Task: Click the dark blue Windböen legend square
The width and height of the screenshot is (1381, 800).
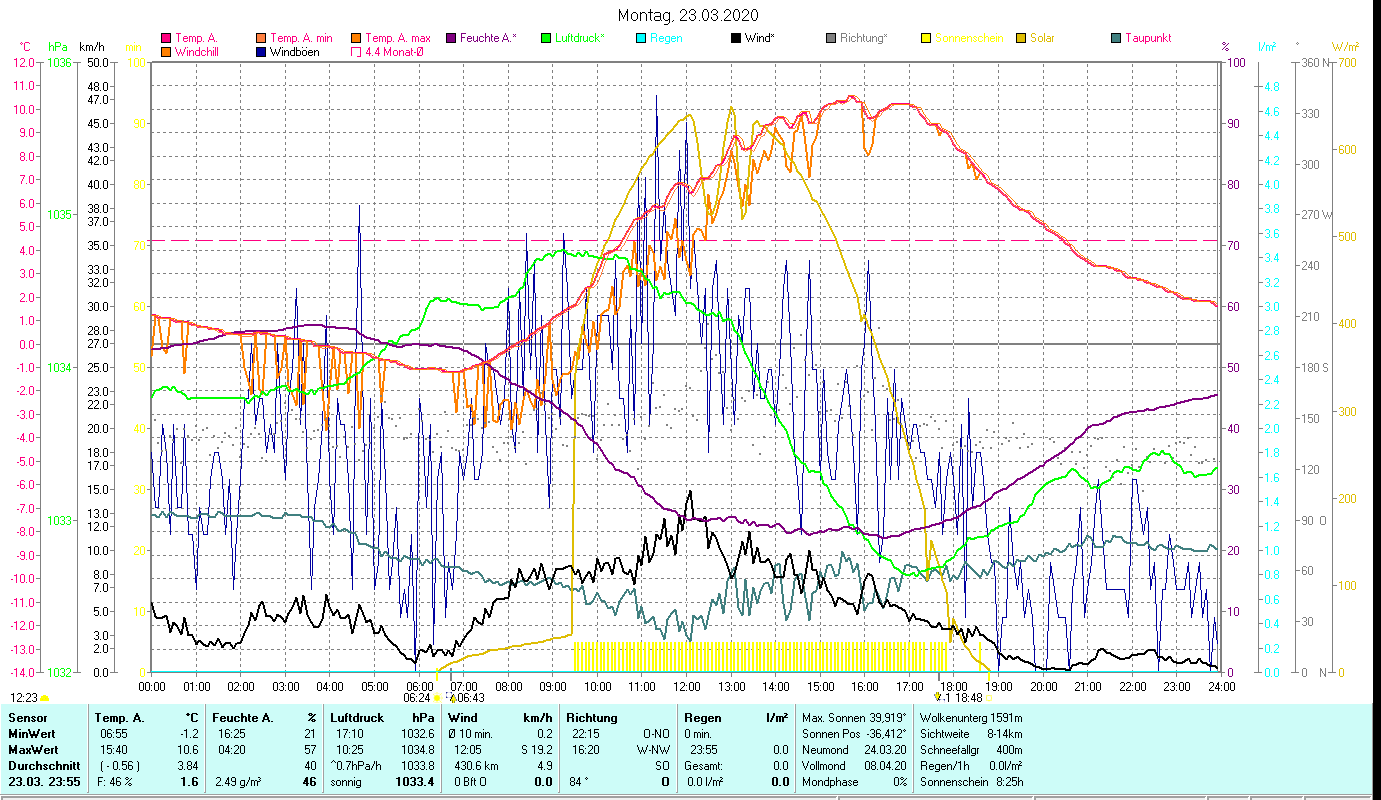Action: 261,52
